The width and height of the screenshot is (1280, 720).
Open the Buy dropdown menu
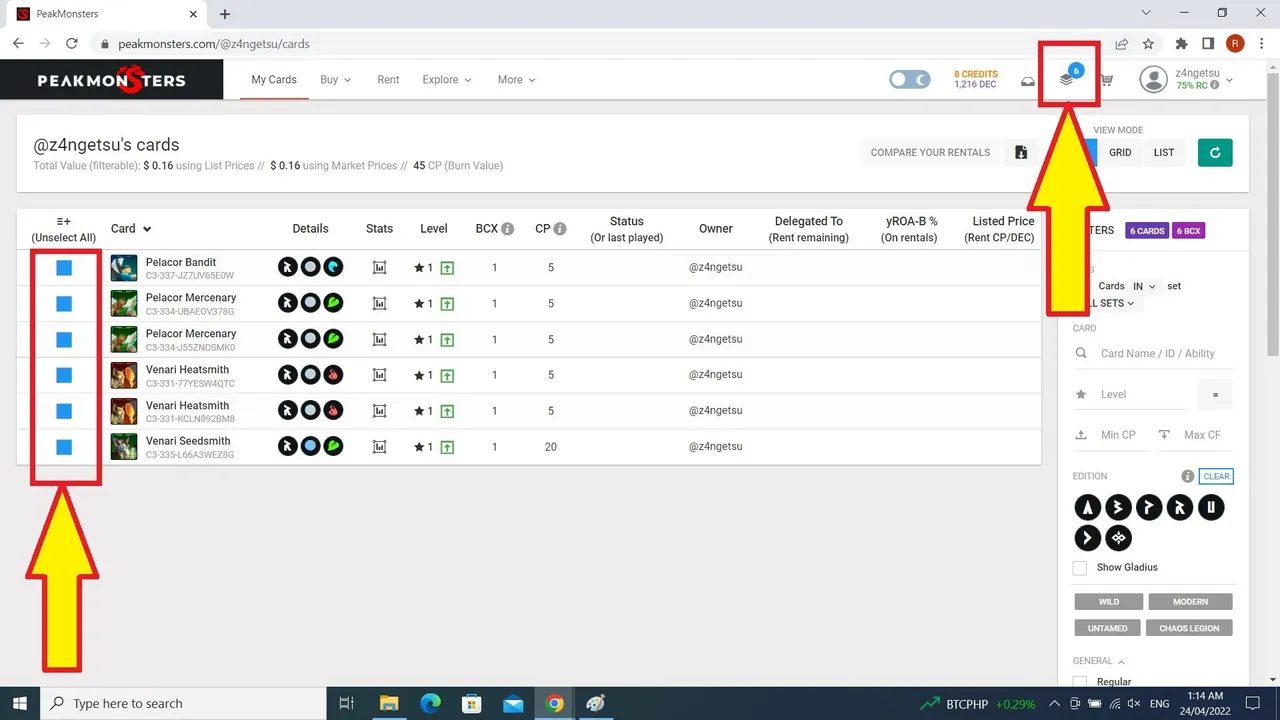pos(335,80)
